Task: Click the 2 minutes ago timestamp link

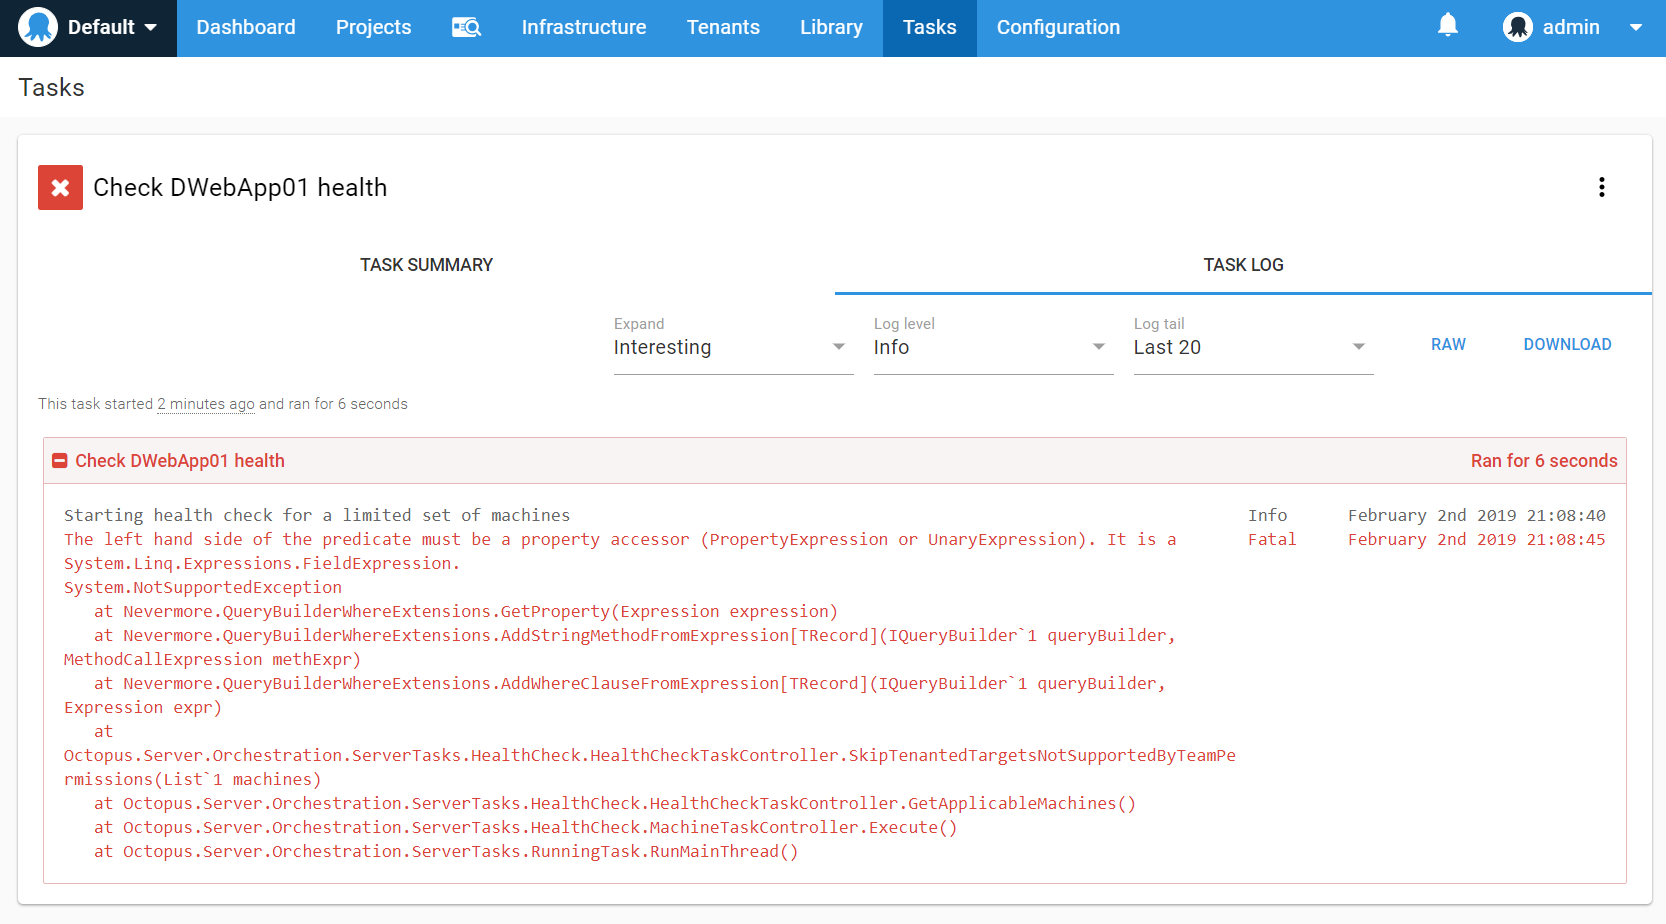Action: (205, 404)
